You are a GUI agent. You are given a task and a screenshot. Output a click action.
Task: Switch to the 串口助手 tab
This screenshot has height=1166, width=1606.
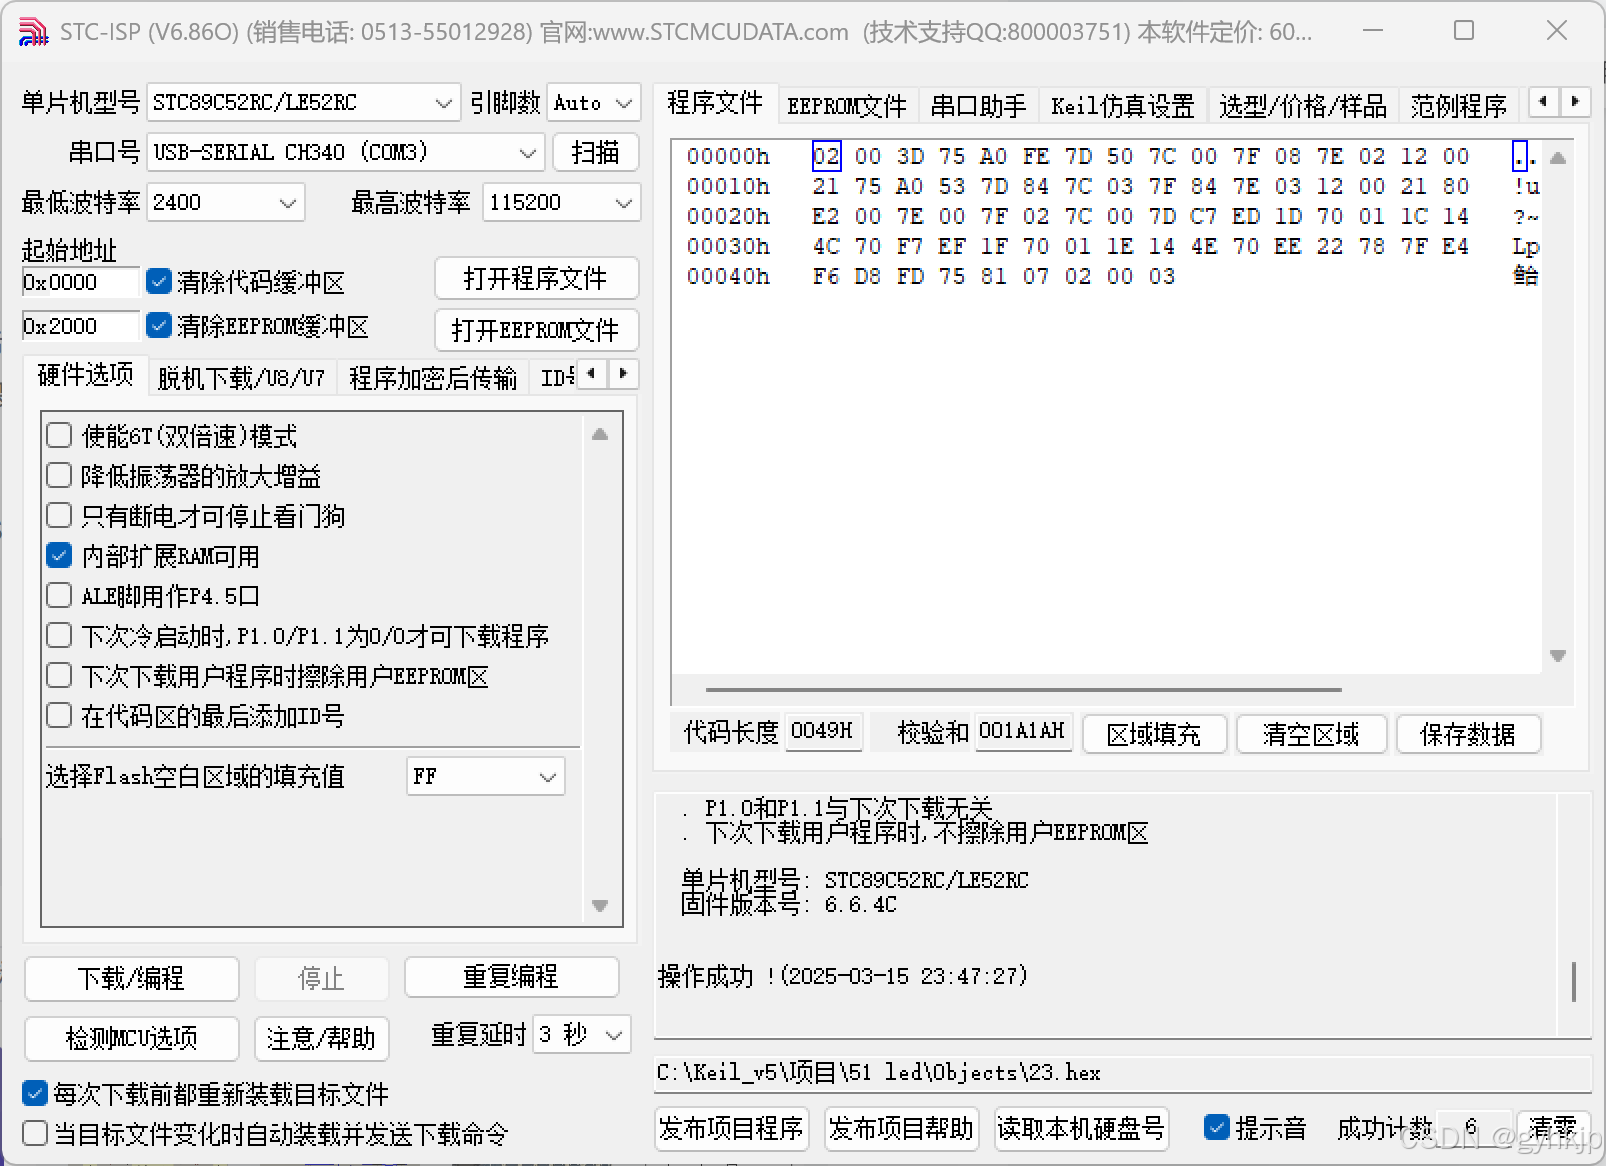978,105
